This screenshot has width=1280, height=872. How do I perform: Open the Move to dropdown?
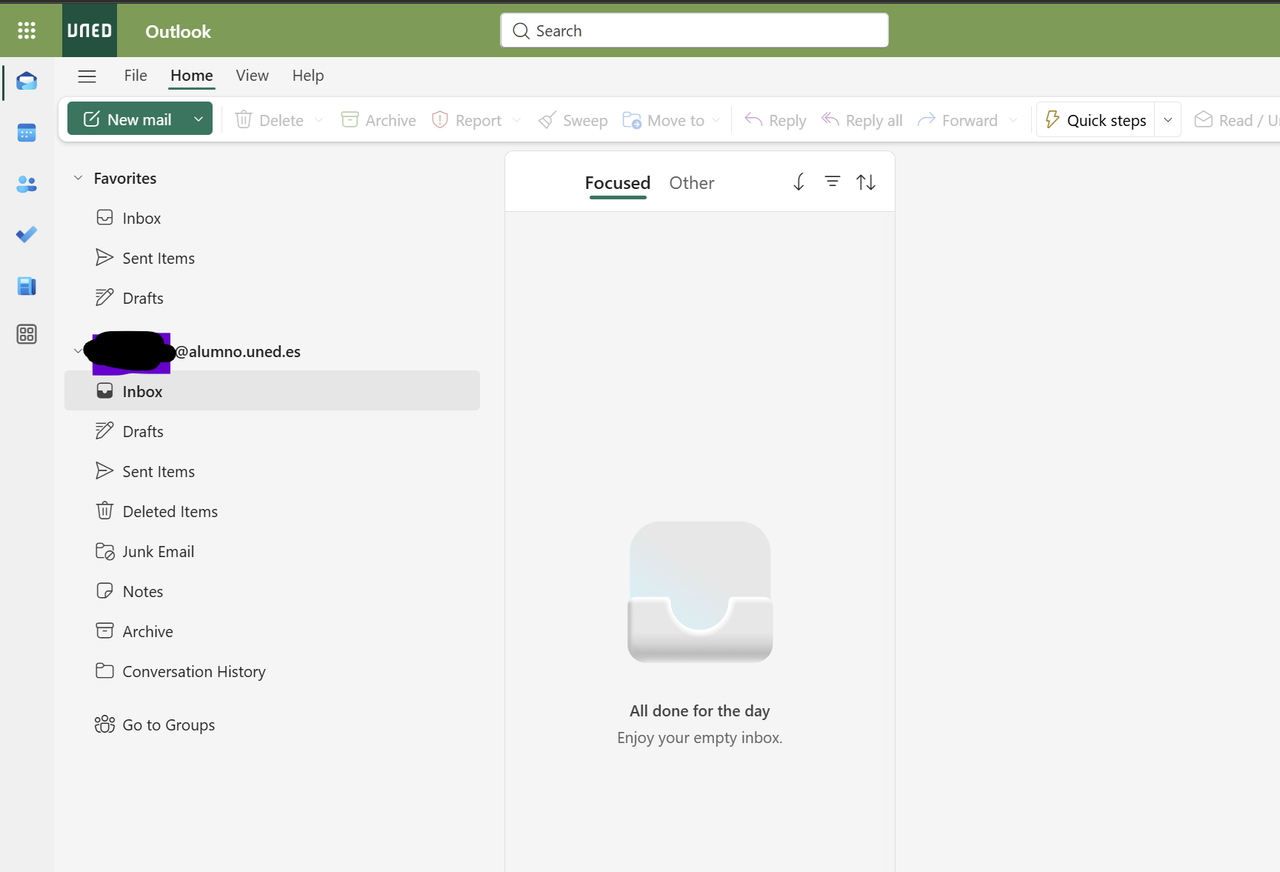671,120
